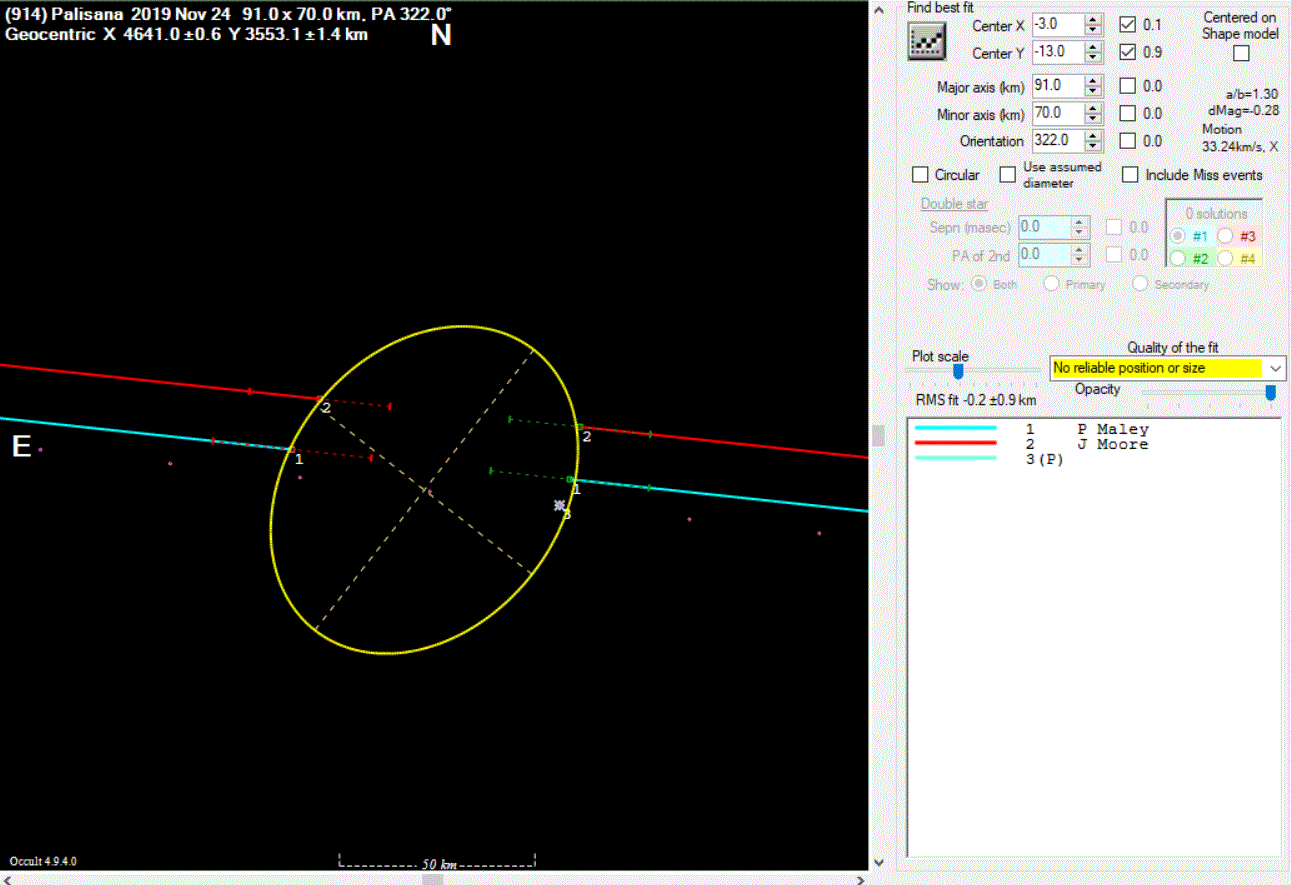Adjust the Plot scale slider

pyautogui.click(x=957, y=370)
